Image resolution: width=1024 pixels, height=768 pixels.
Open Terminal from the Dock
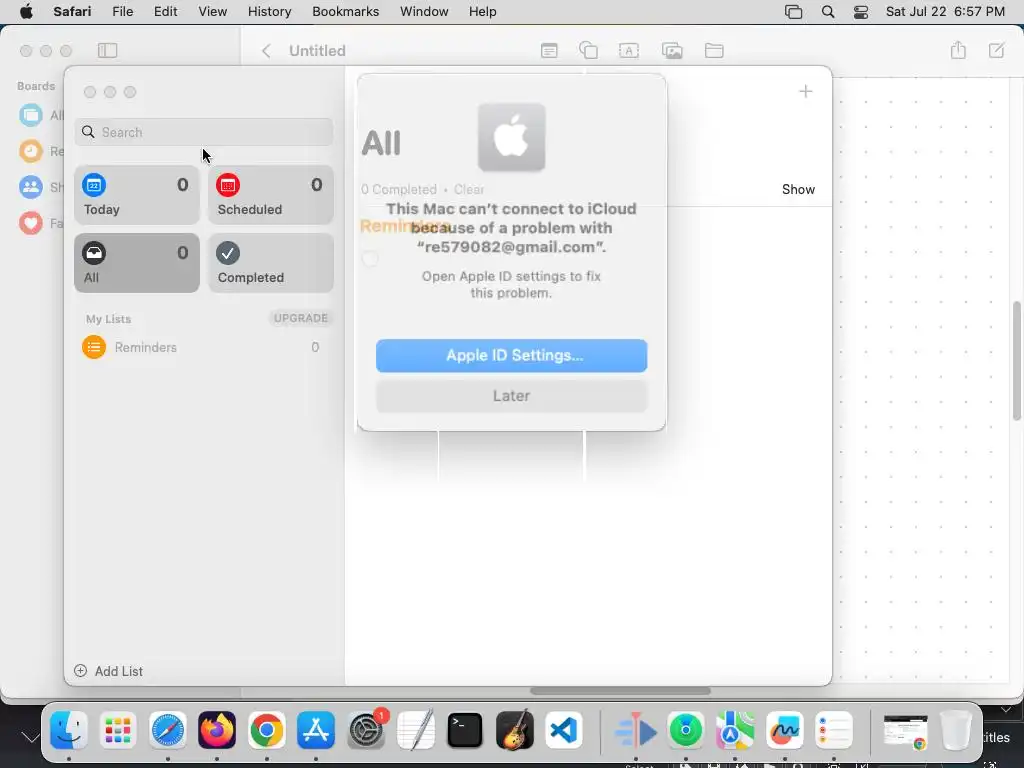465,730
